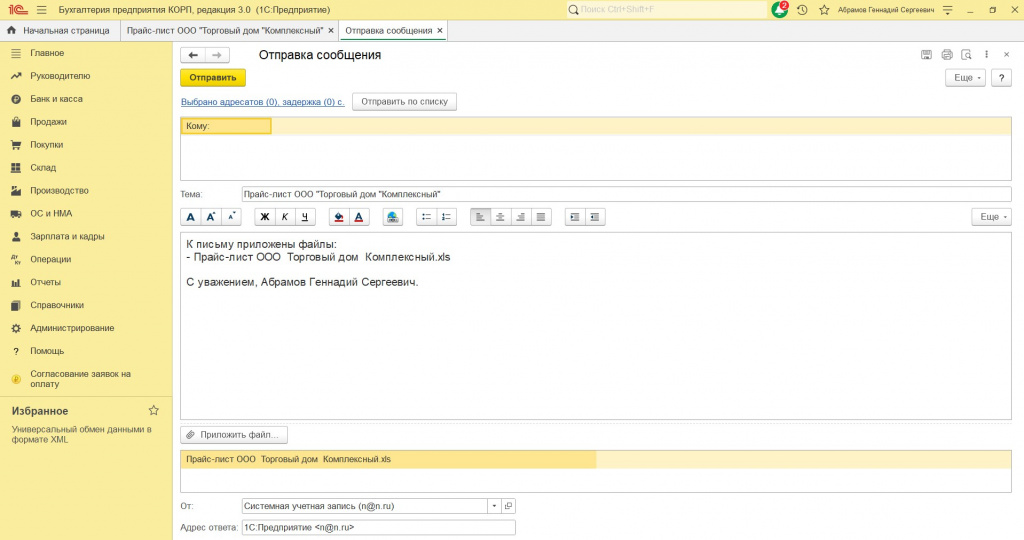
Task: Close the Прайс-лист tab
Action: [x=331, y=31]
